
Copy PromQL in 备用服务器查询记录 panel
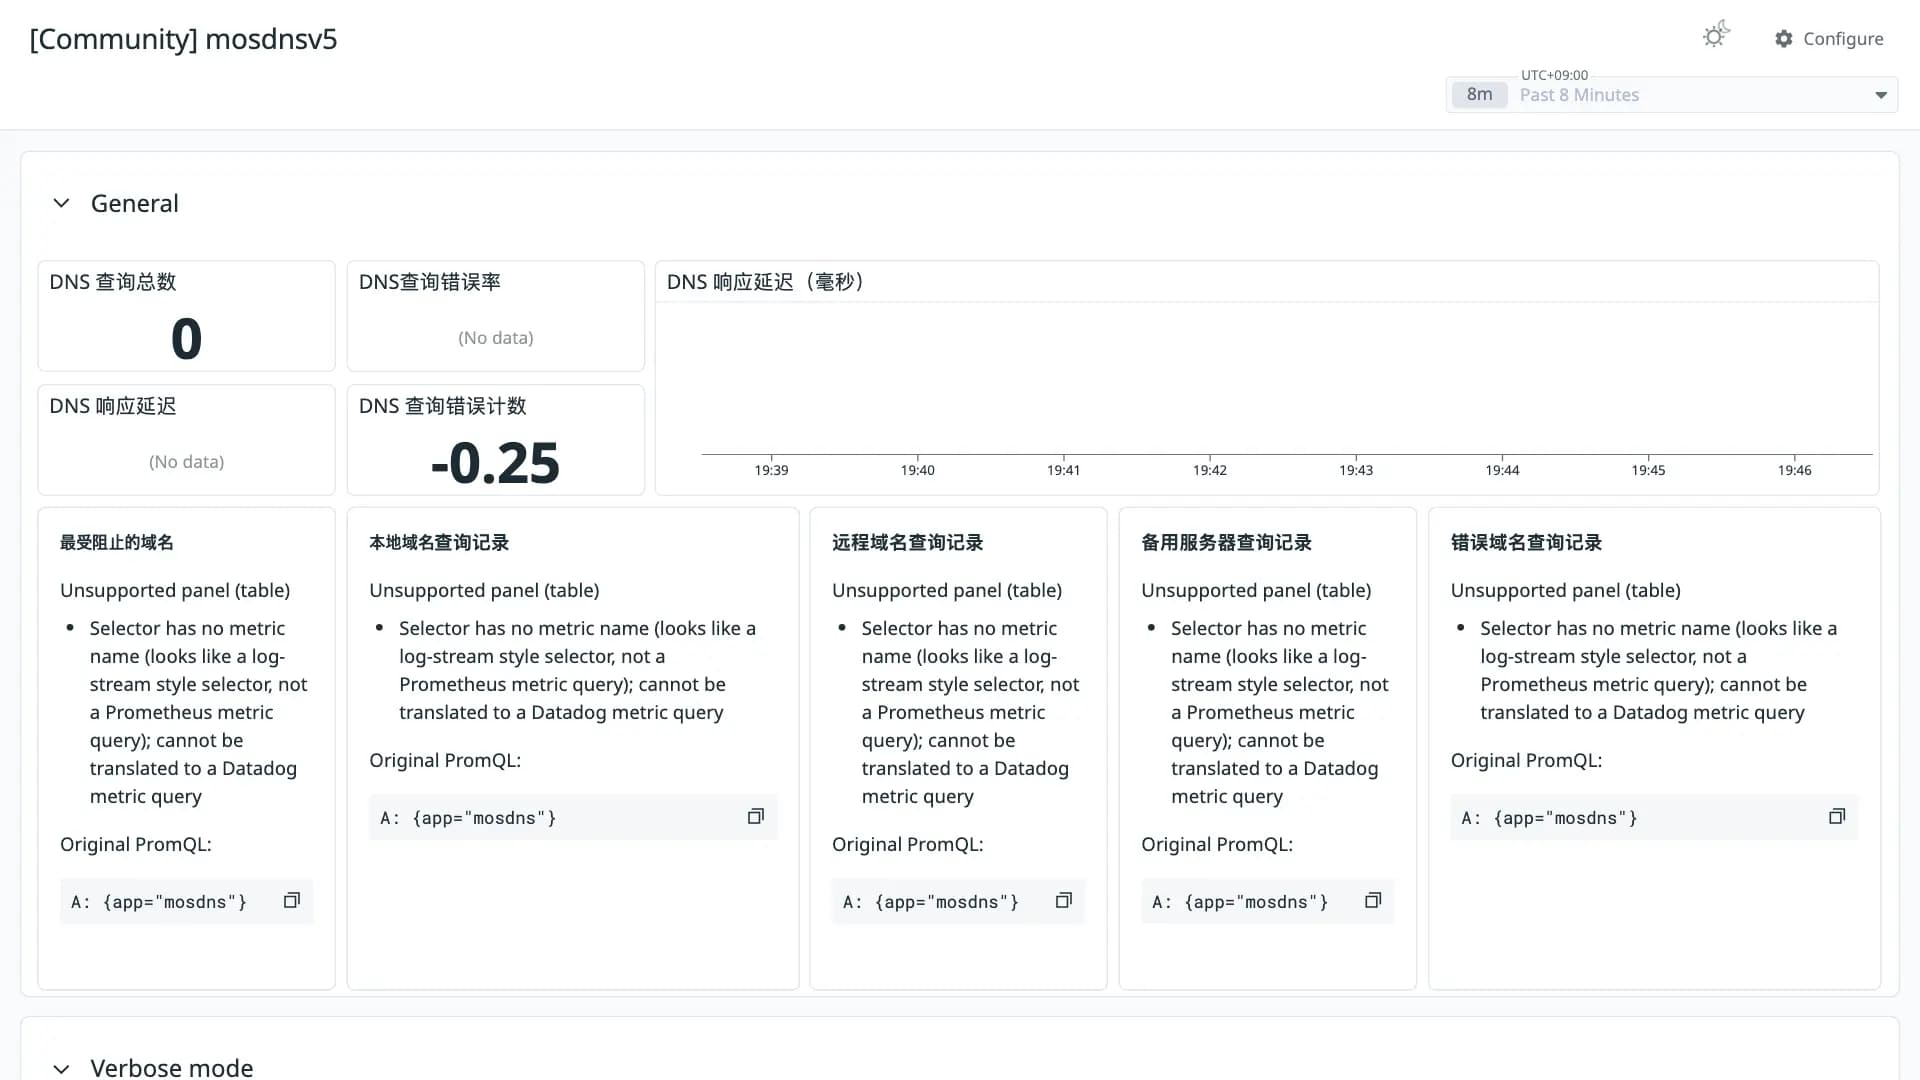pos(1373,901)
